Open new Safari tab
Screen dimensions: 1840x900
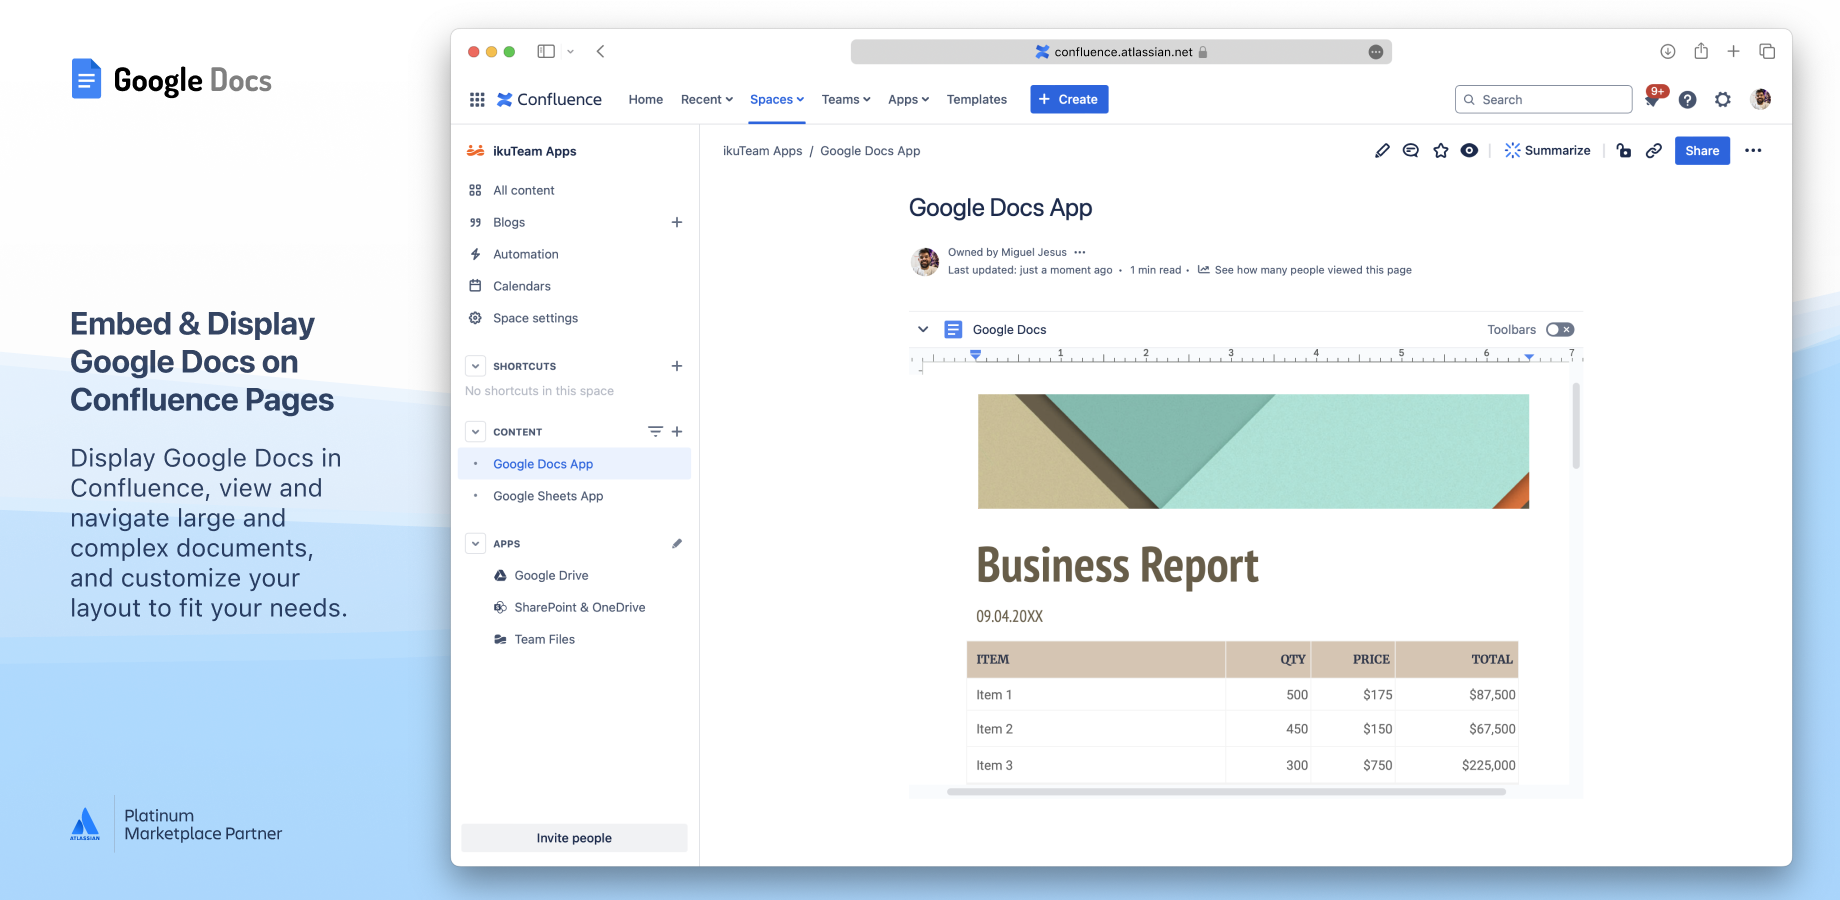pyautogui.click(x=1734, y=51)
